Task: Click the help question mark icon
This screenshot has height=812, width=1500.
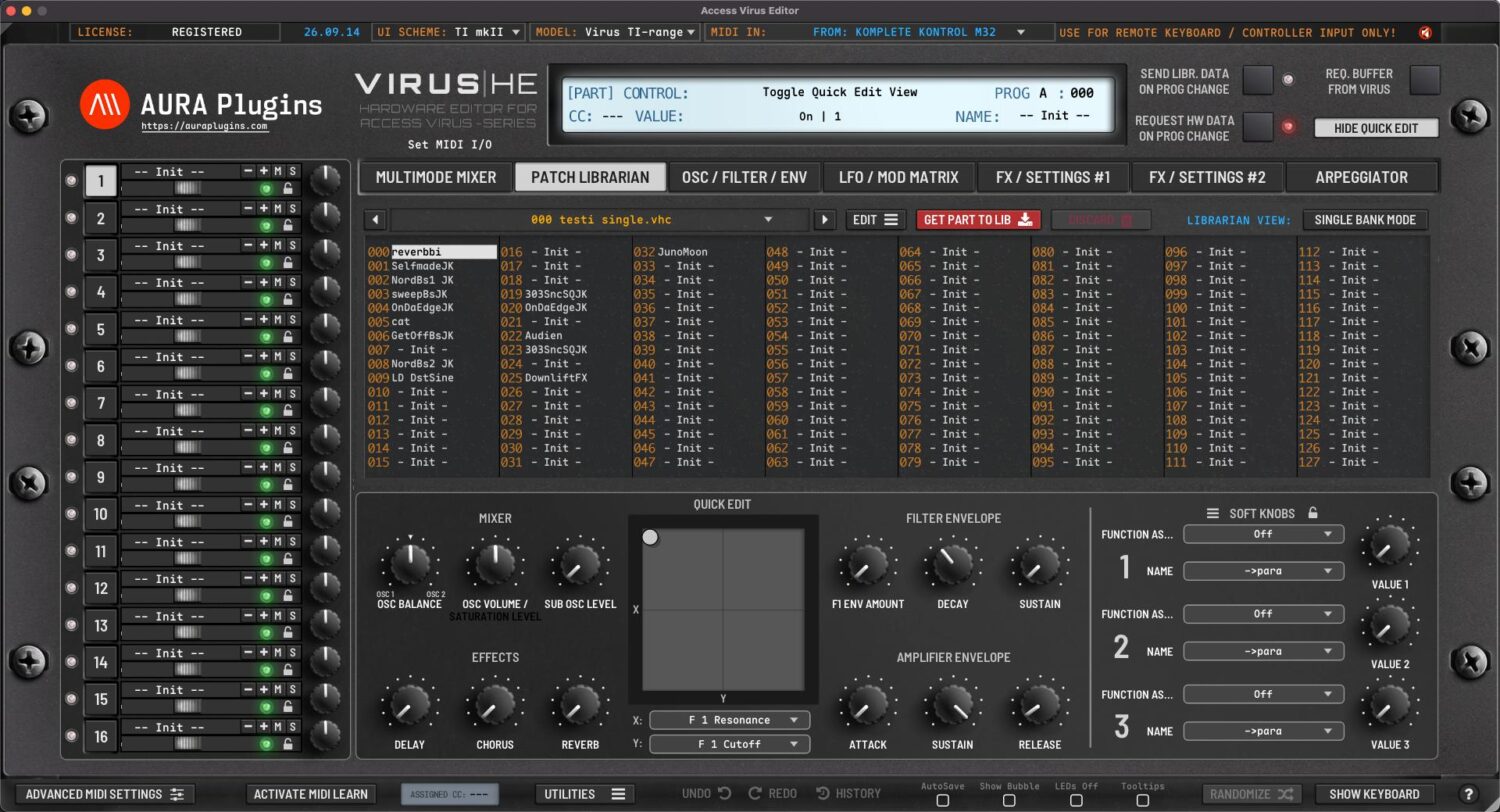Action: coord(1468,794)
